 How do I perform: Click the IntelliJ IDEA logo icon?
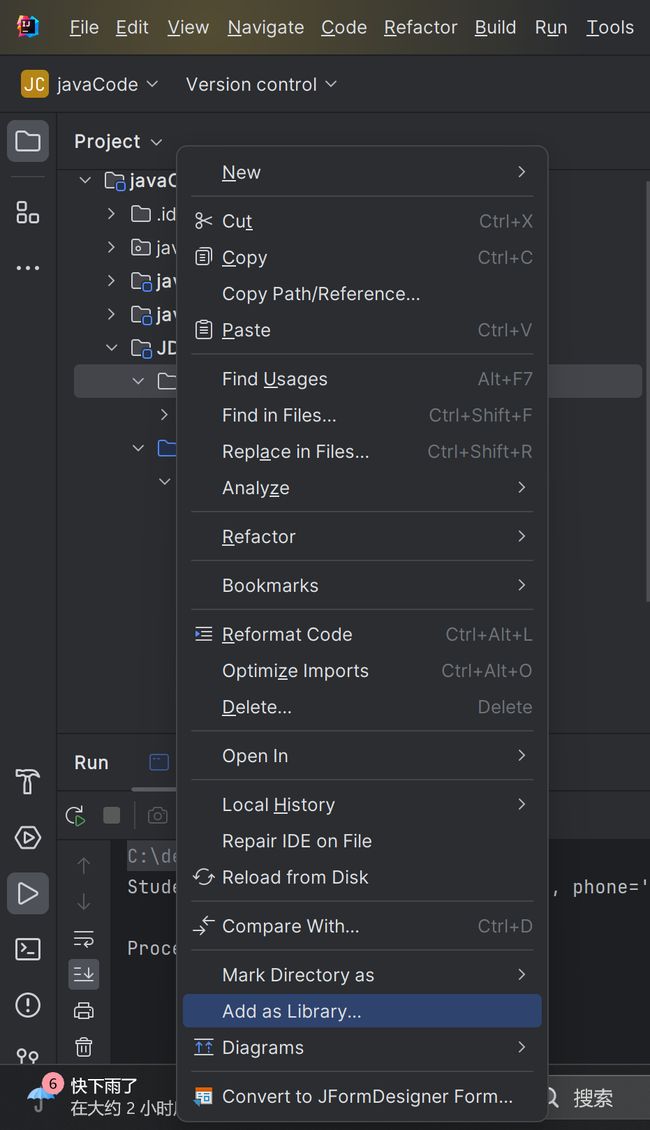coord(28,27)
